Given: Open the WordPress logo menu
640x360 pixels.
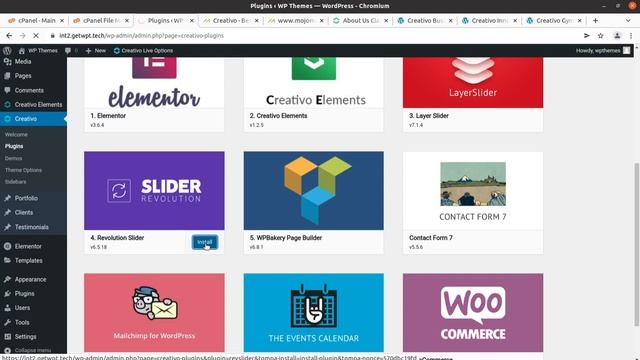Looking at the screenshot, I should [7, 51].
